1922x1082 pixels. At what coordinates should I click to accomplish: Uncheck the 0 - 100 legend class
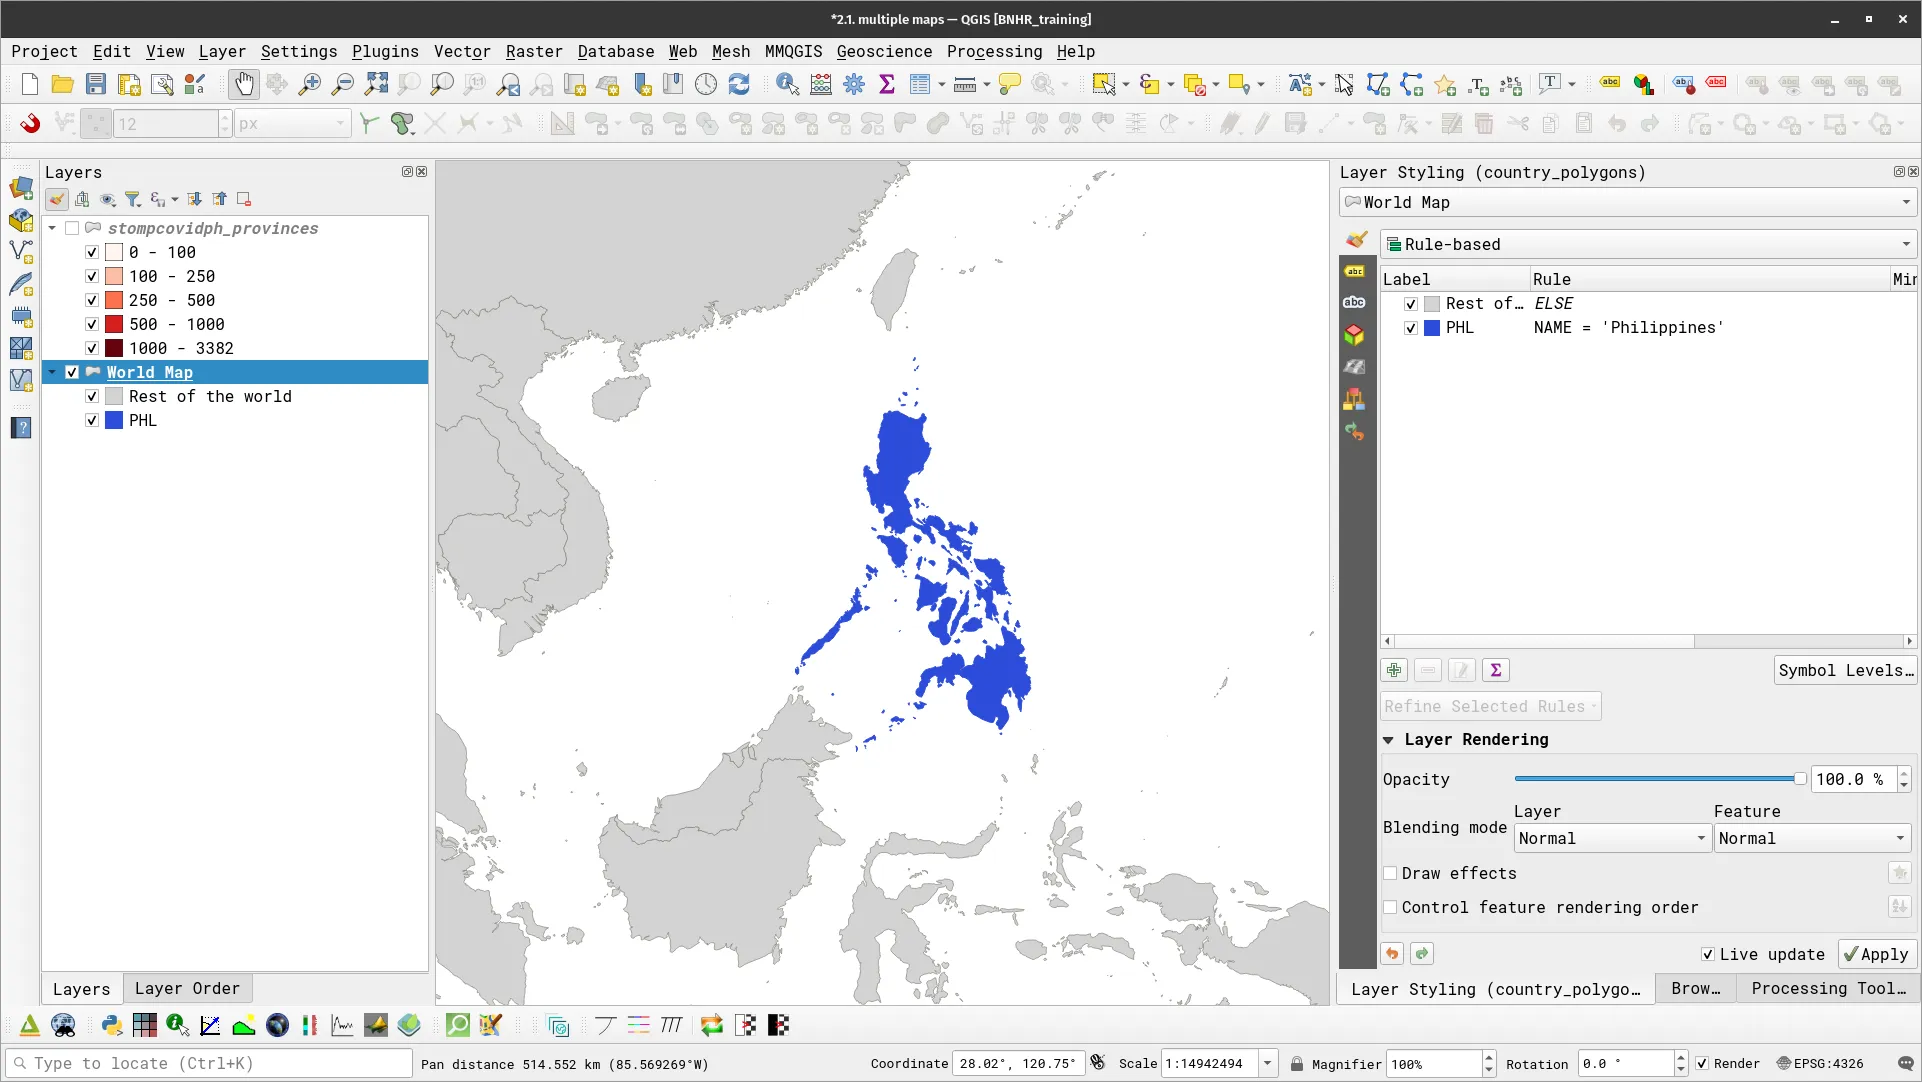click(92, 252)
